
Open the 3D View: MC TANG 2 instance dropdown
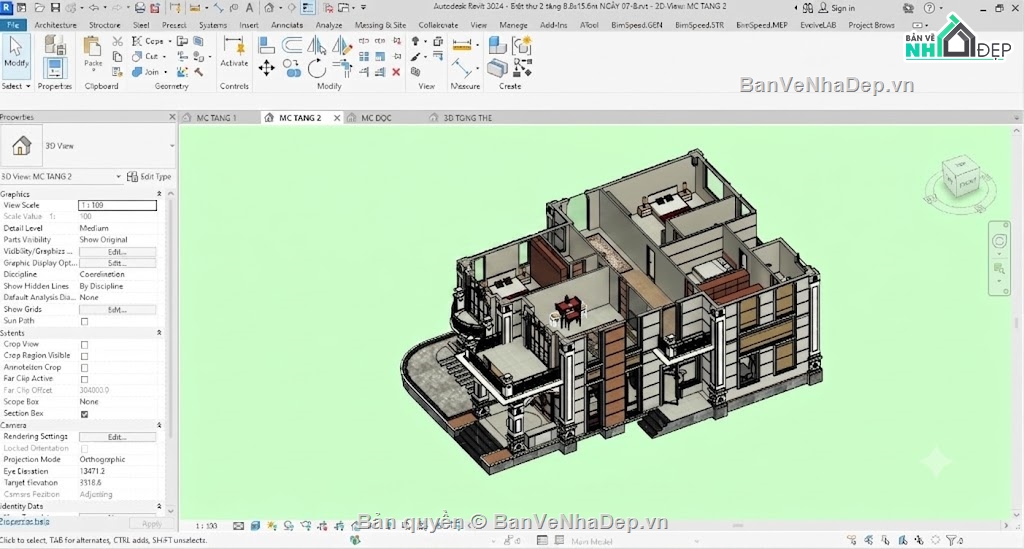tap(118, 177)
